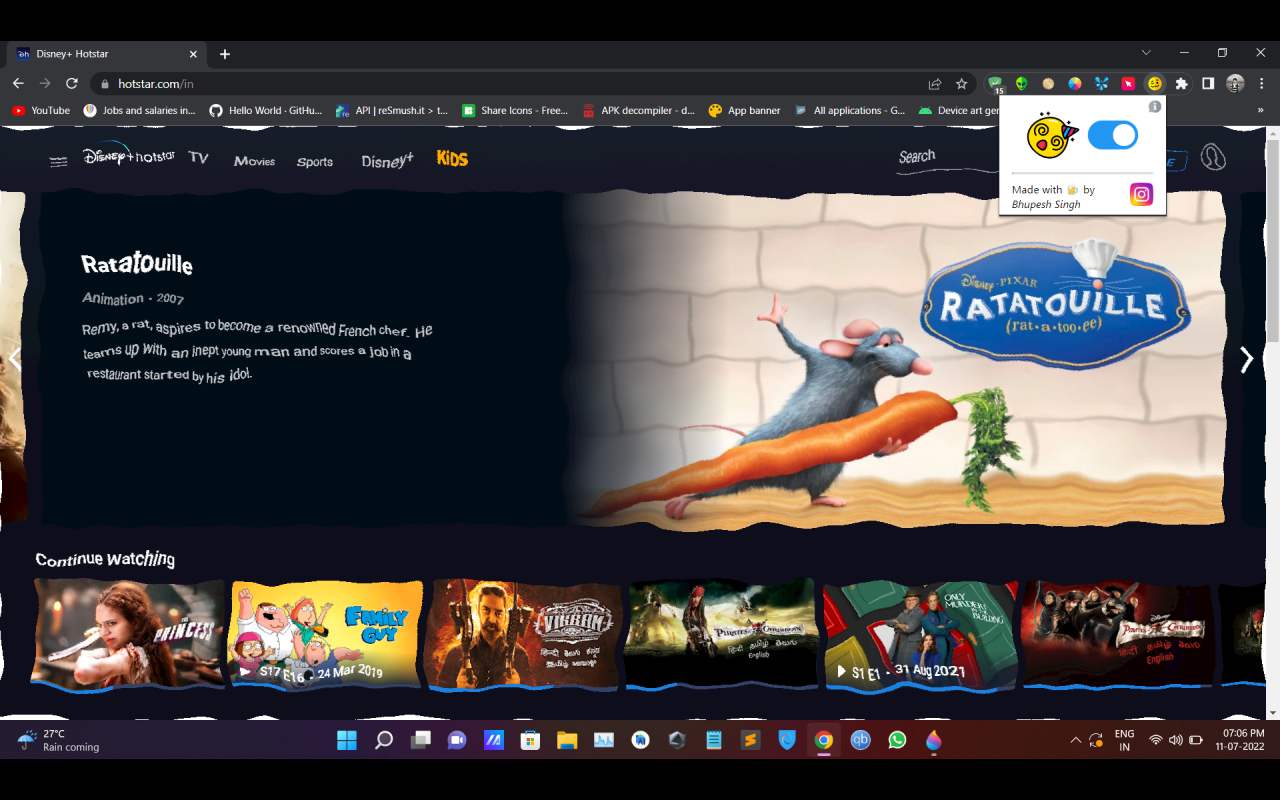Open the Hotstar user profile icon
Viewport: 1280px width, 800px height.
click(x=1213, y=157)
